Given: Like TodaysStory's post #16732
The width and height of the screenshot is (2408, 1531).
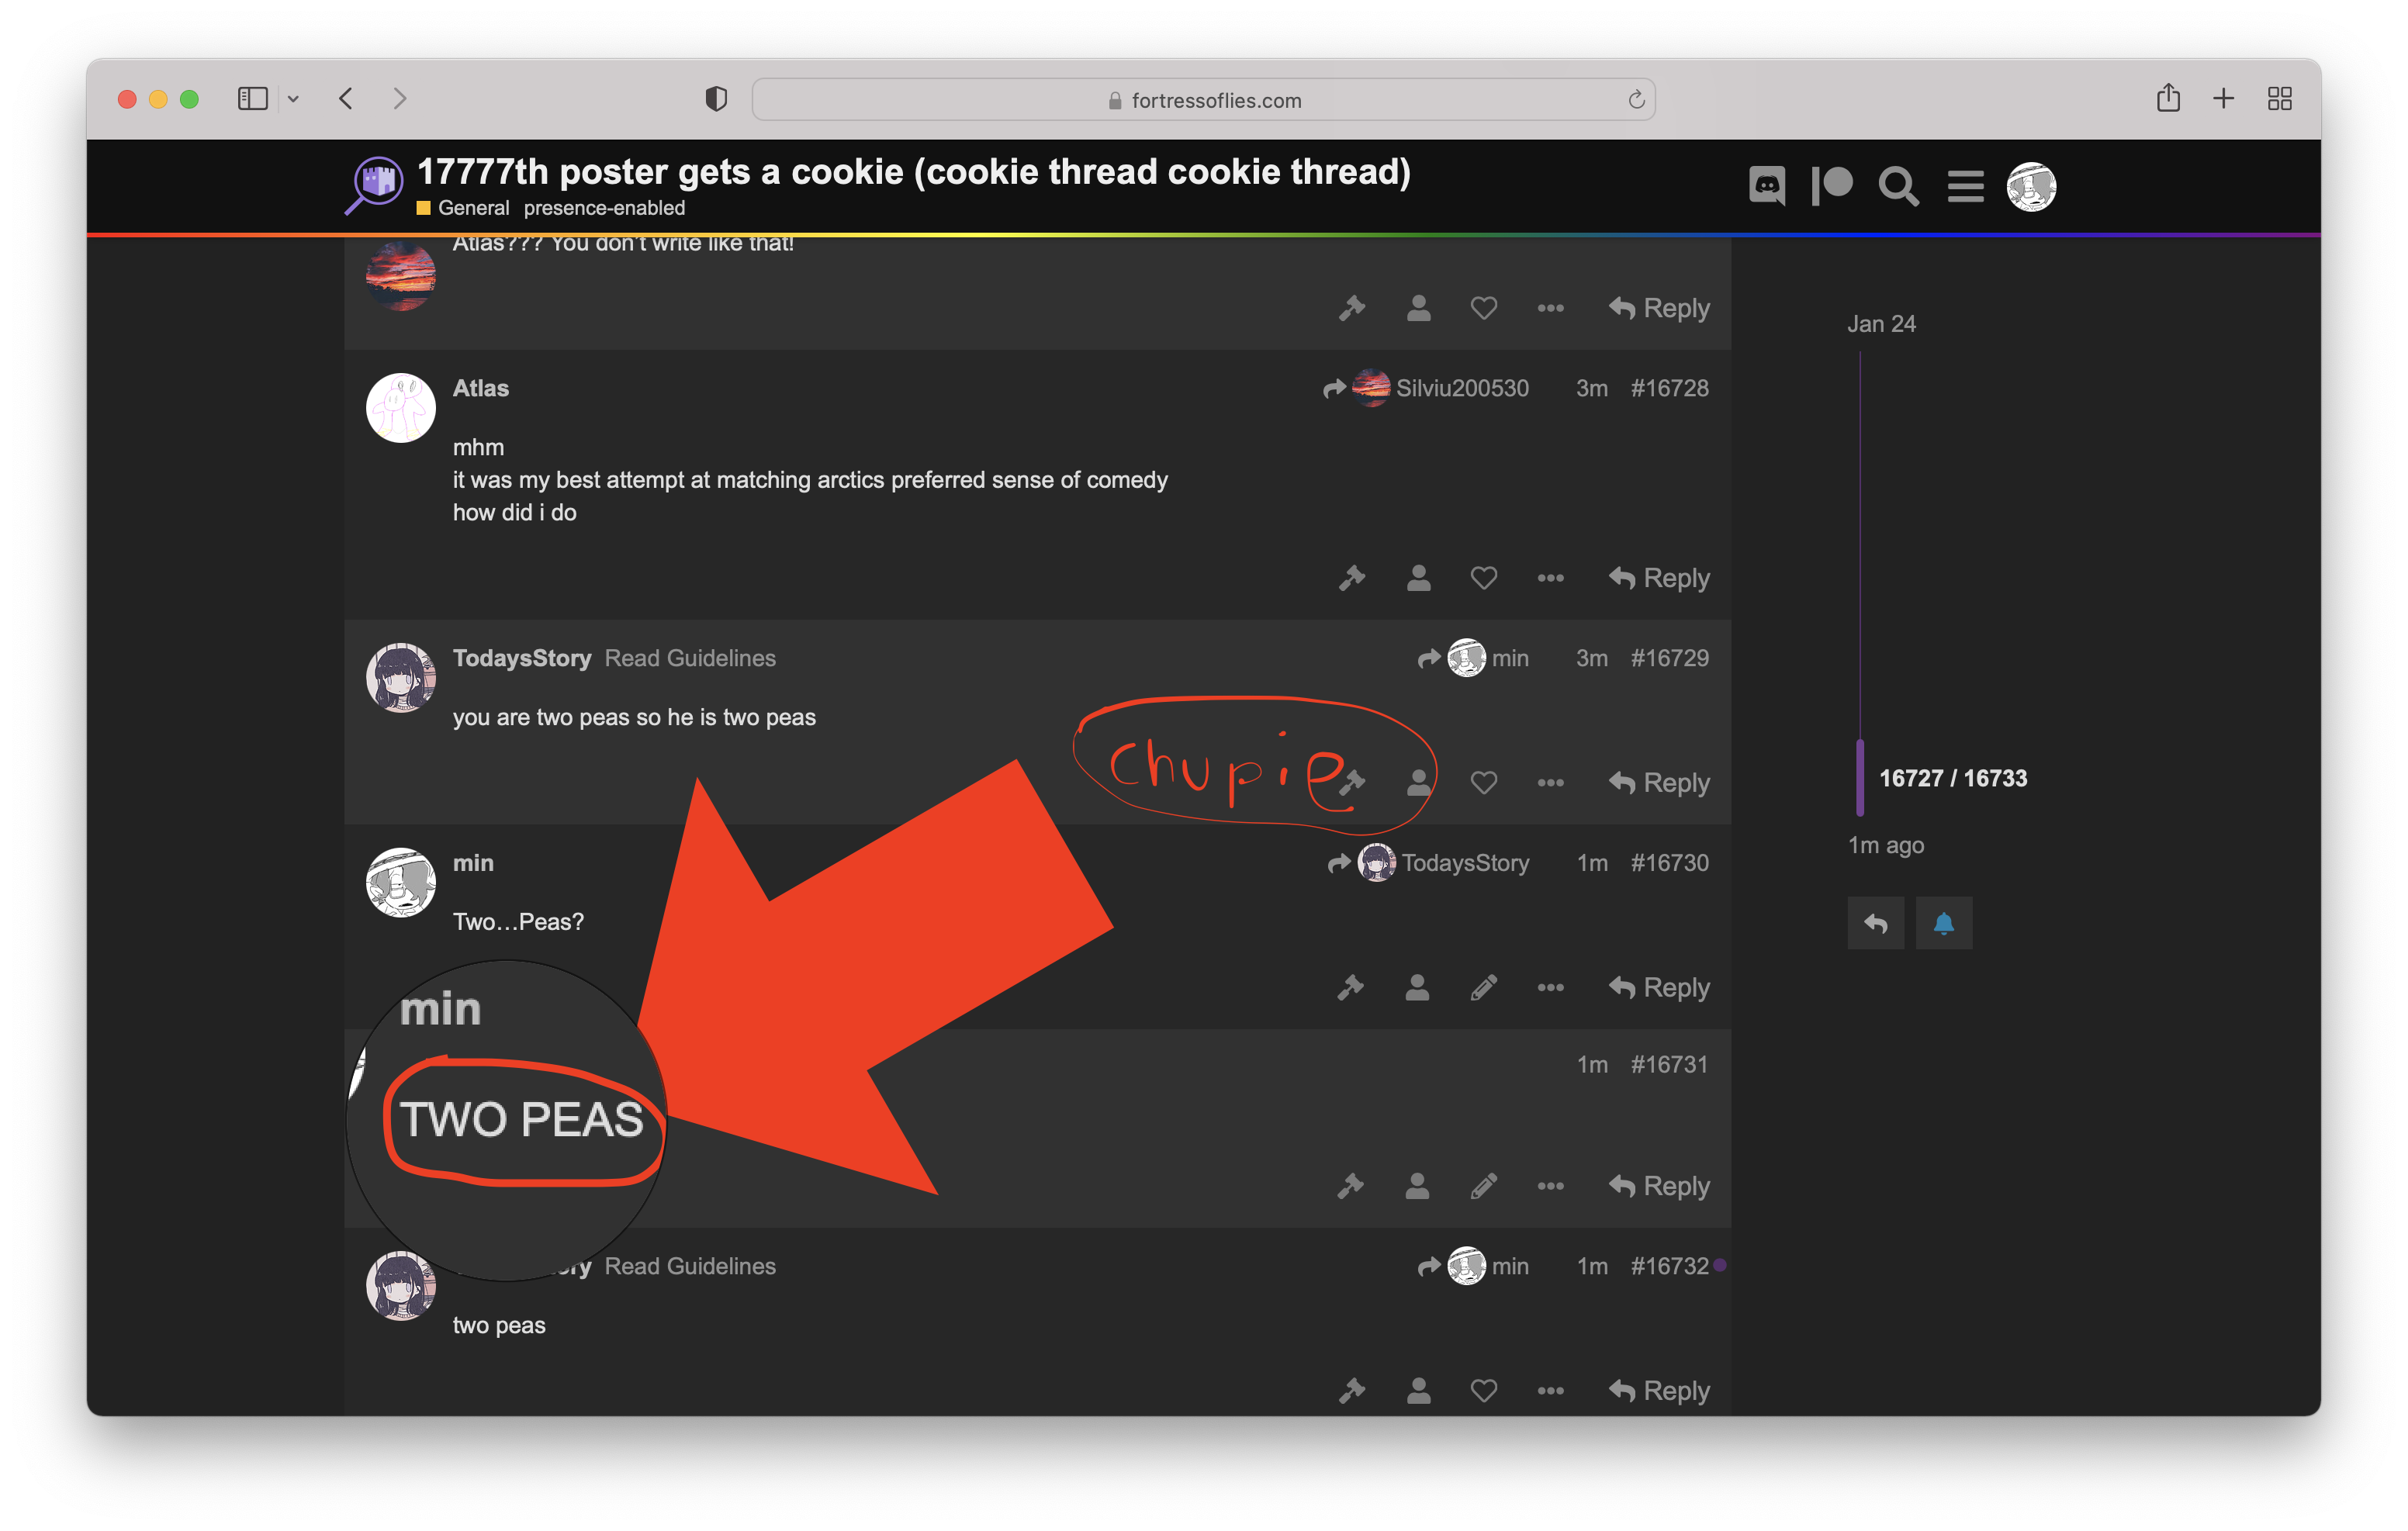Looking at the screenshot, I should point(1484,1390).
